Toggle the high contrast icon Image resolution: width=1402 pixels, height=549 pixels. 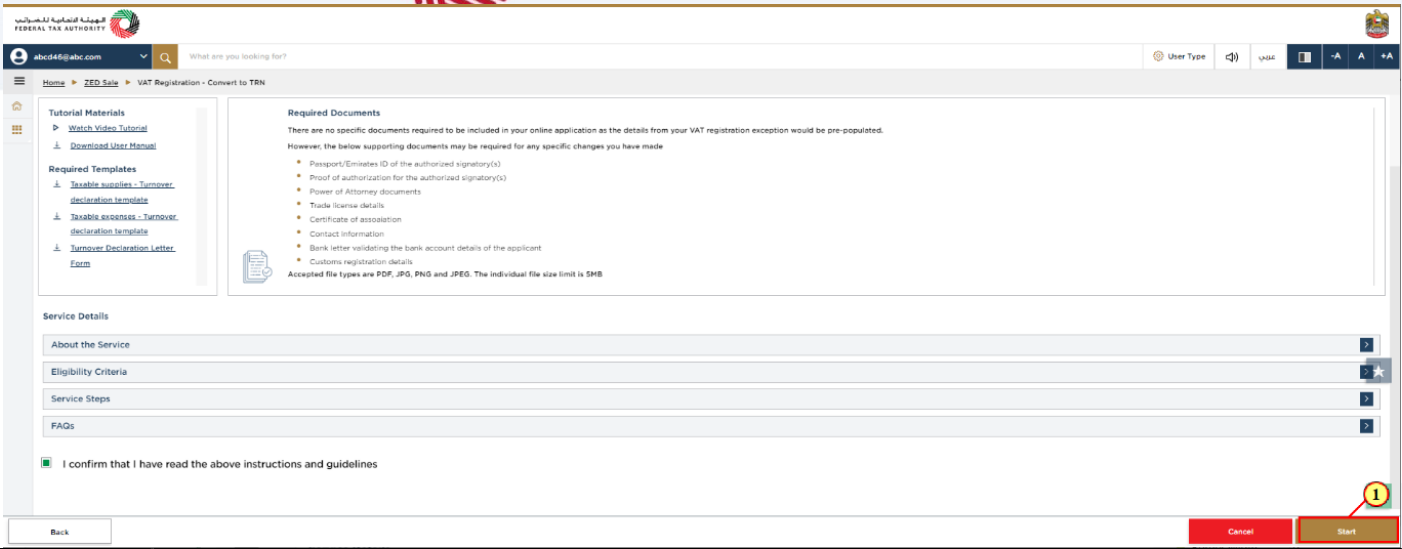pyautogui.click(x=1304, y=57)
